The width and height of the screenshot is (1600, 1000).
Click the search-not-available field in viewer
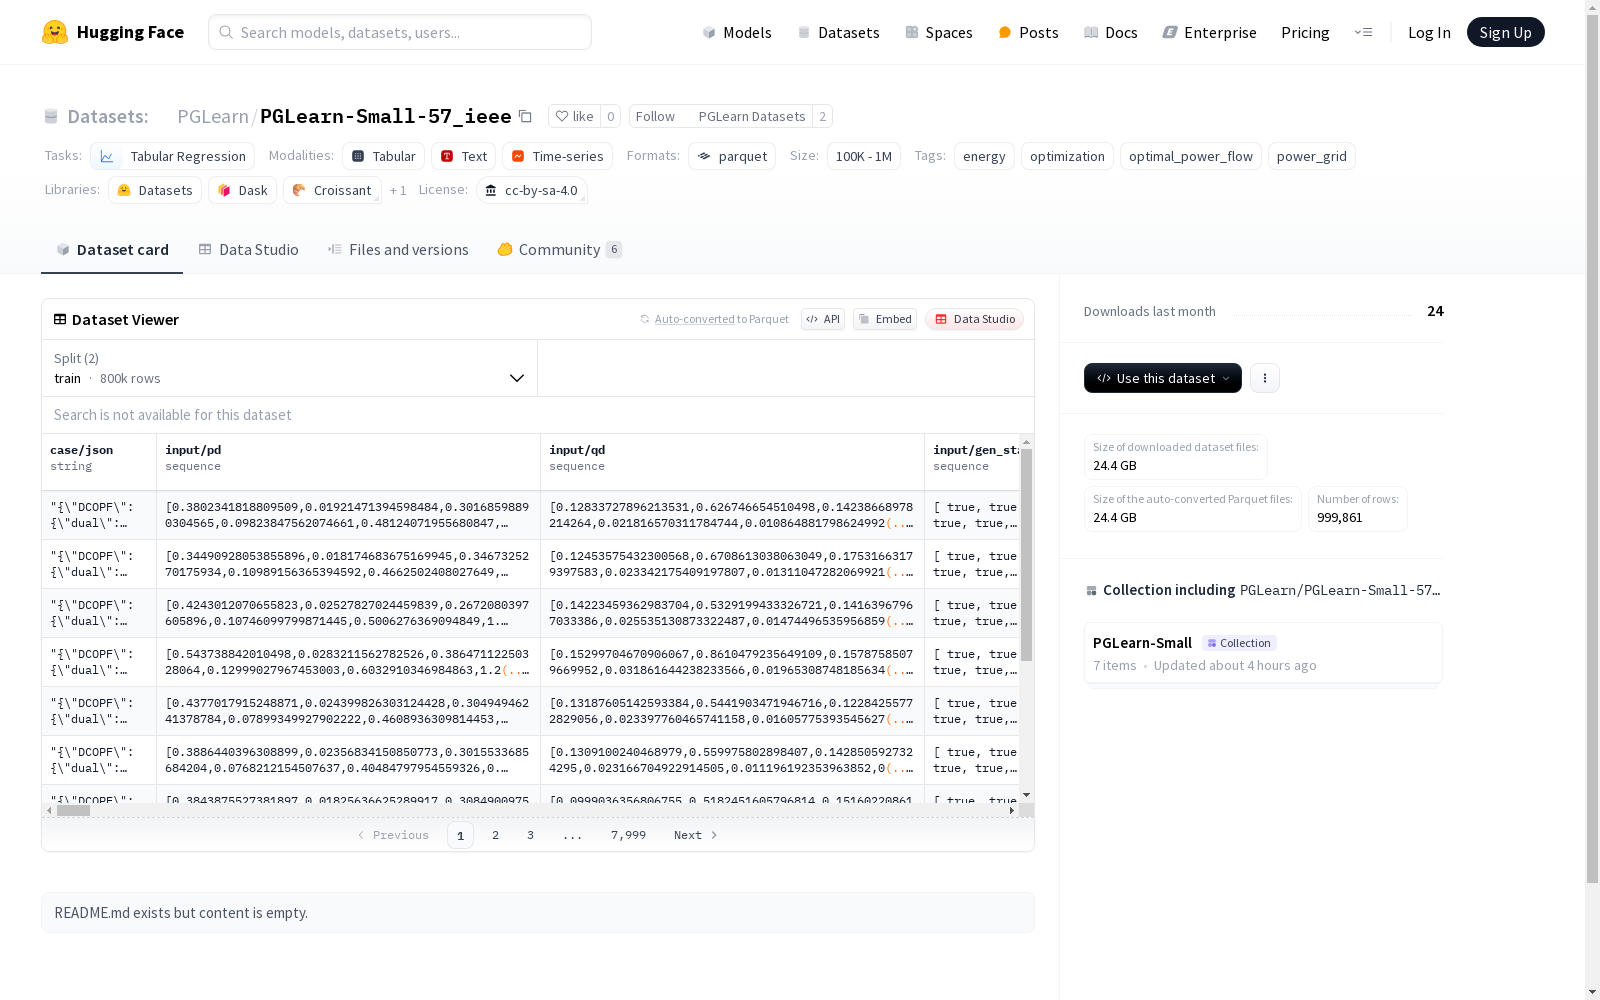click(538, 415)
